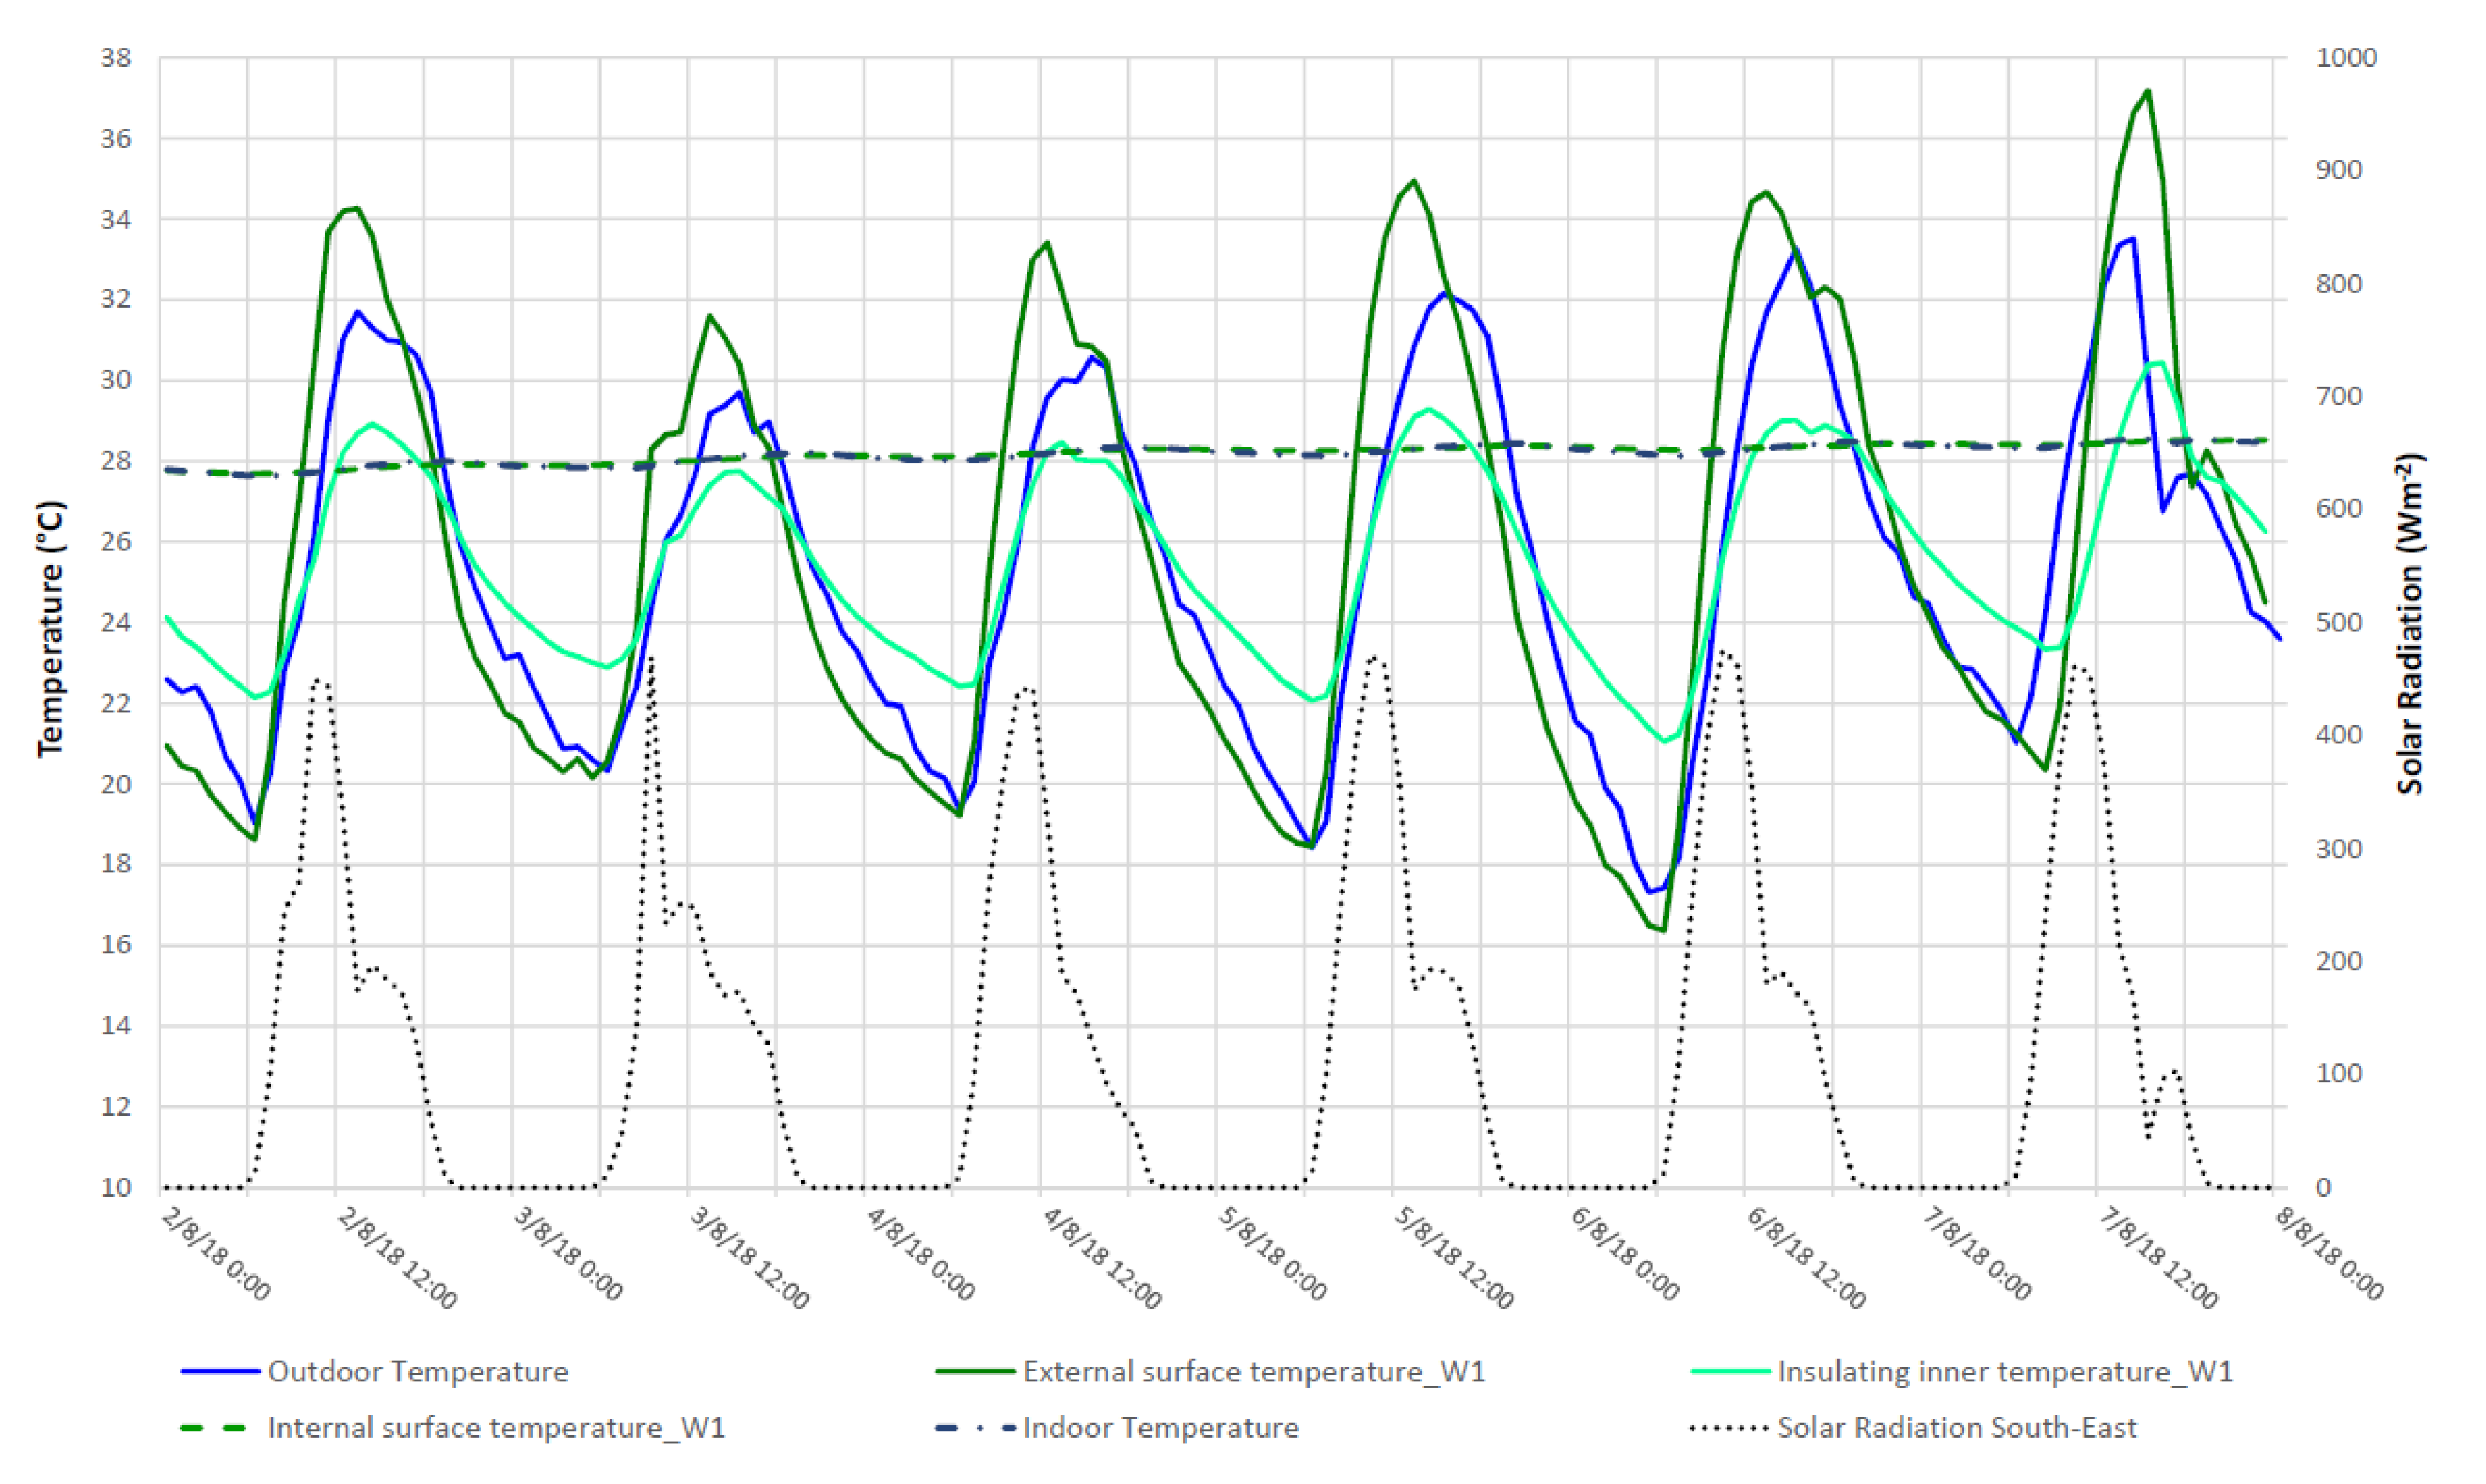Click the 5/8/18 12:00 x-axis label
This screenshot has width=2486, height=1484.
[x=1453, y=1259]
